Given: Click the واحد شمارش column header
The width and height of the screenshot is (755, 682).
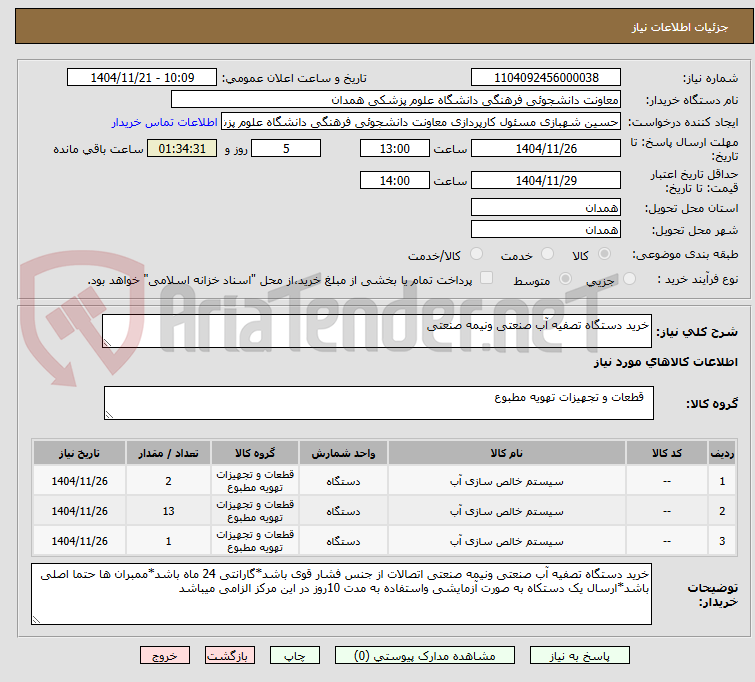Looking at the screenshot, I should [343, 453].
